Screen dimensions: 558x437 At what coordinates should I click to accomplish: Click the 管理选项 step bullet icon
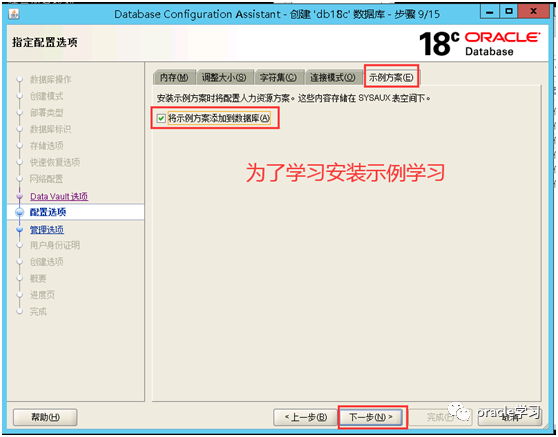pos(20,230)
